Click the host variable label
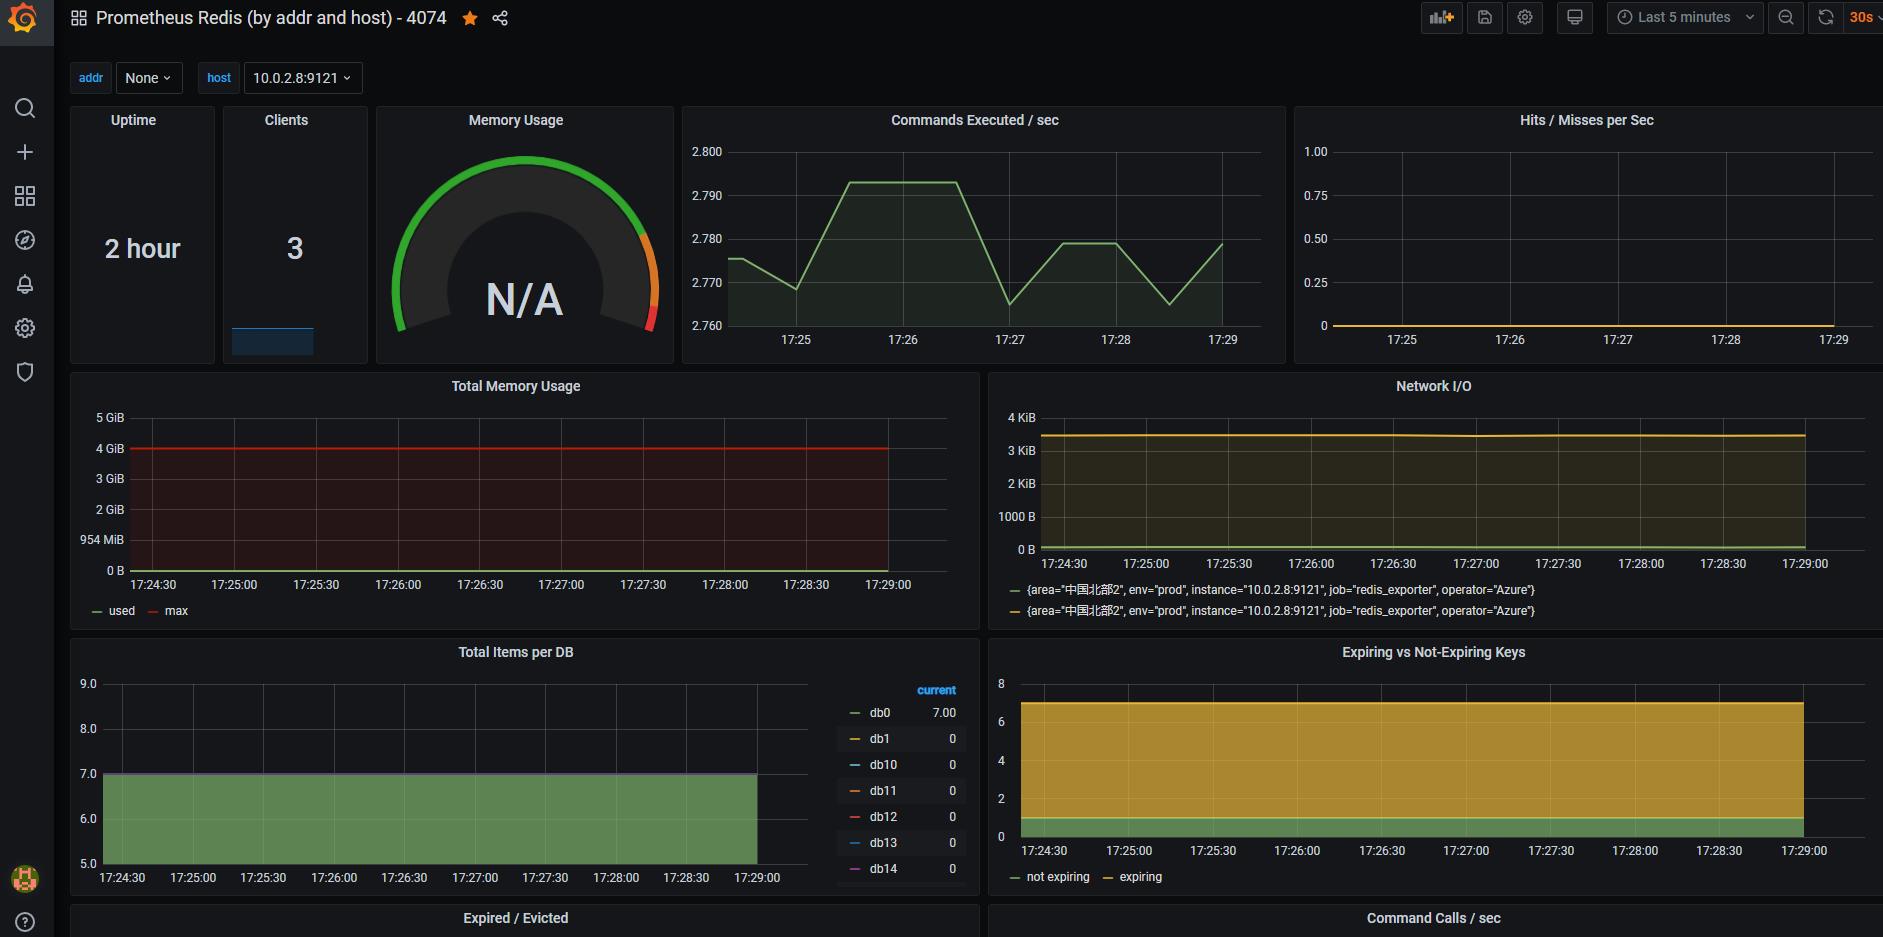This screenshot has height=937, width=1883. coord(219,78)
